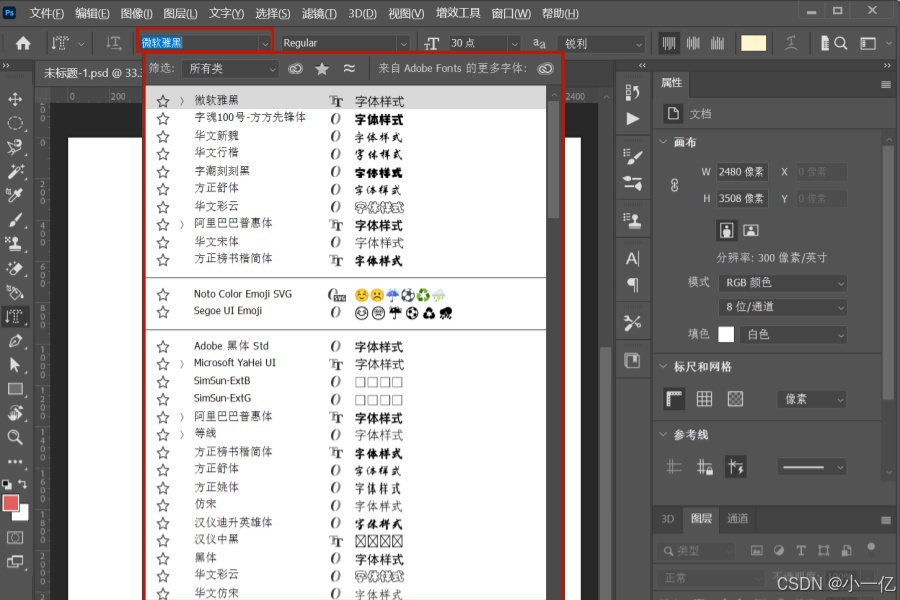900x600 pixels.
Task: Toggle more fonts from Adobe Fonts icon
Action: tap(545, 68)
